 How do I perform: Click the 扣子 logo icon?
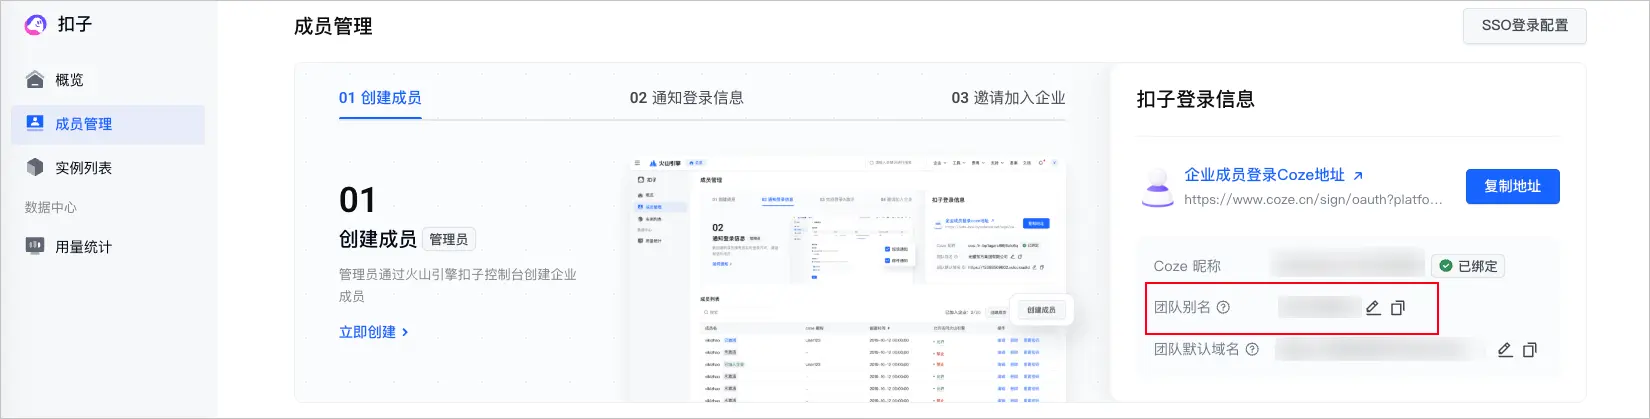(36, 24)
